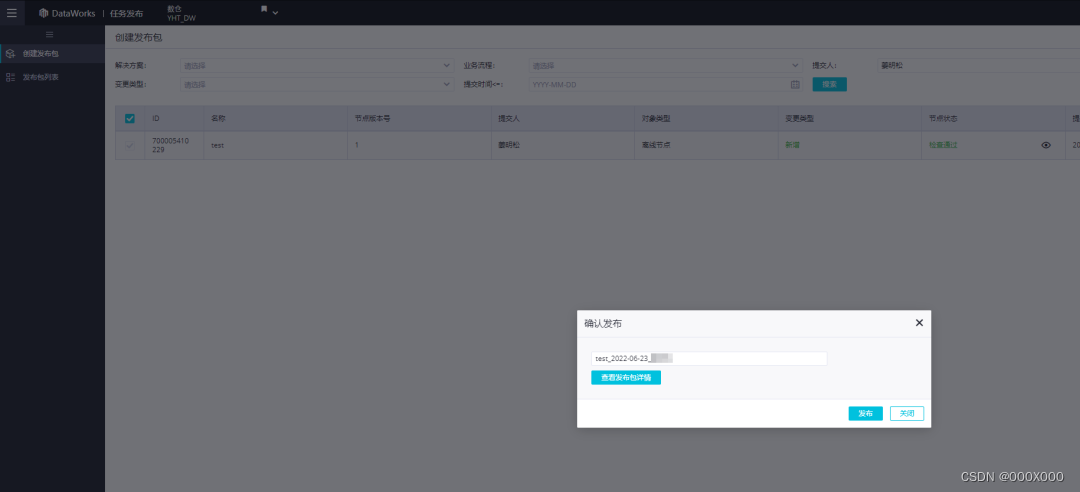Toggle the checkbox for the test row
Image resolution: width=1080 pixels, height=492 pixels.
130,145
